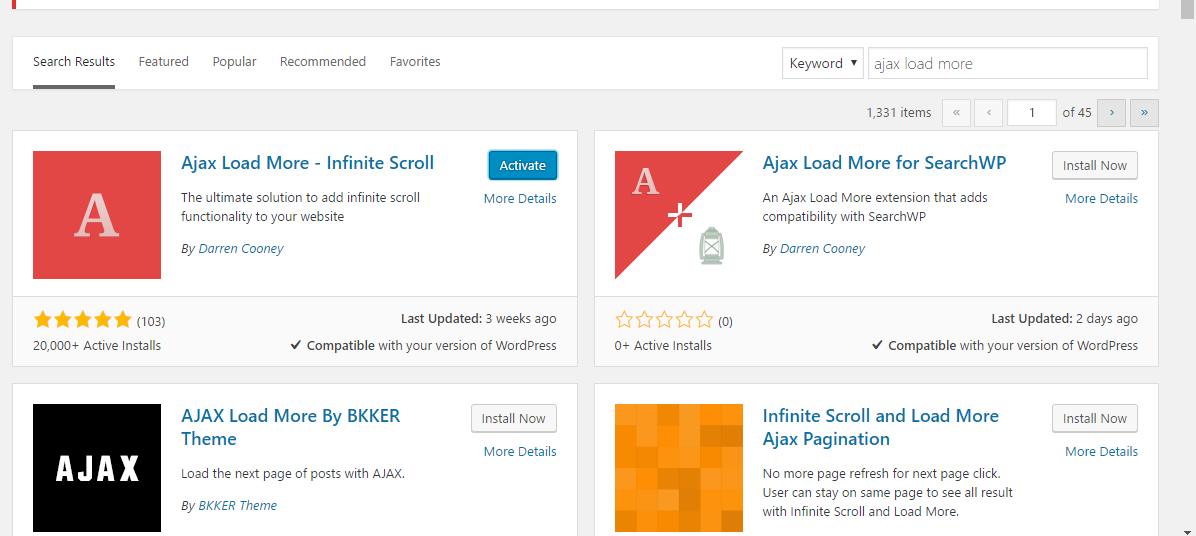Screen dimensions: 1196x536
Task: Activate Ajax Load More - Infinite Scroll
Action: coord(522,165)
